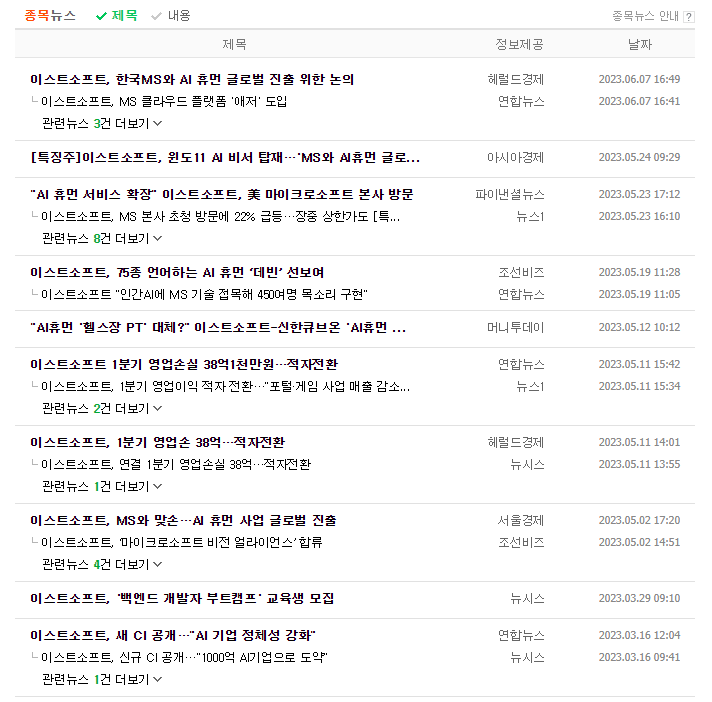This screenshot has width=712, height=702.
Task: Select source 아시아경제 in the list
Action: click(515, 158)
